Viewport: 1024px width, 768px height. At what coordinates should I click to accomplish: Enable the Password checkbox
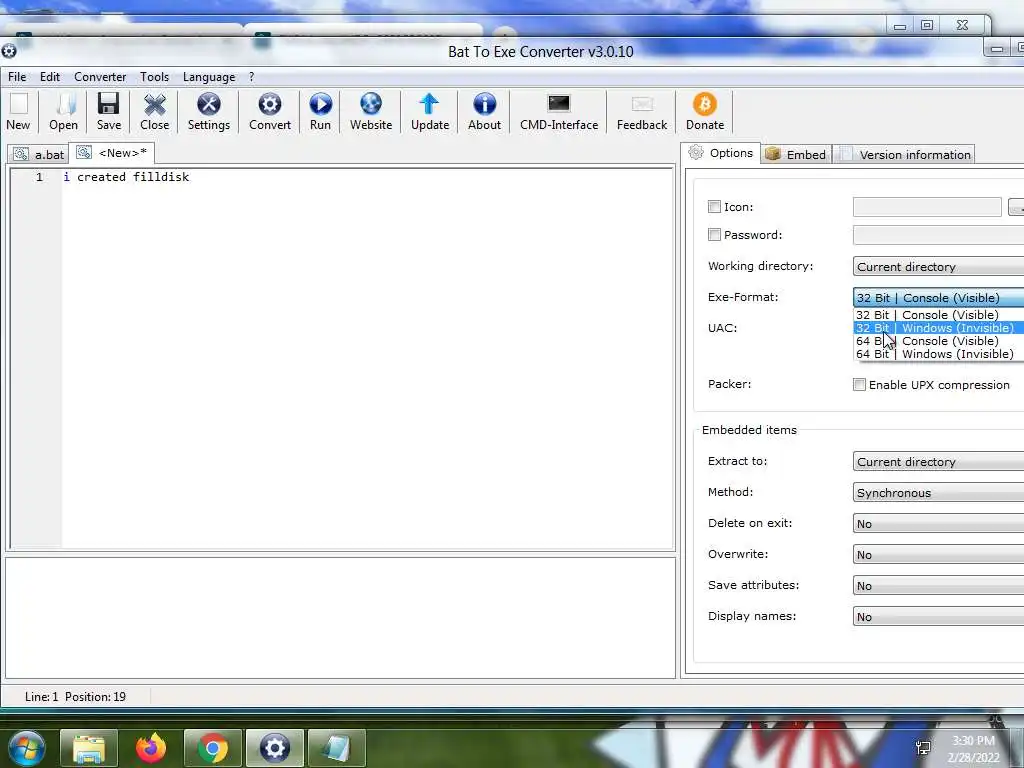714,234
